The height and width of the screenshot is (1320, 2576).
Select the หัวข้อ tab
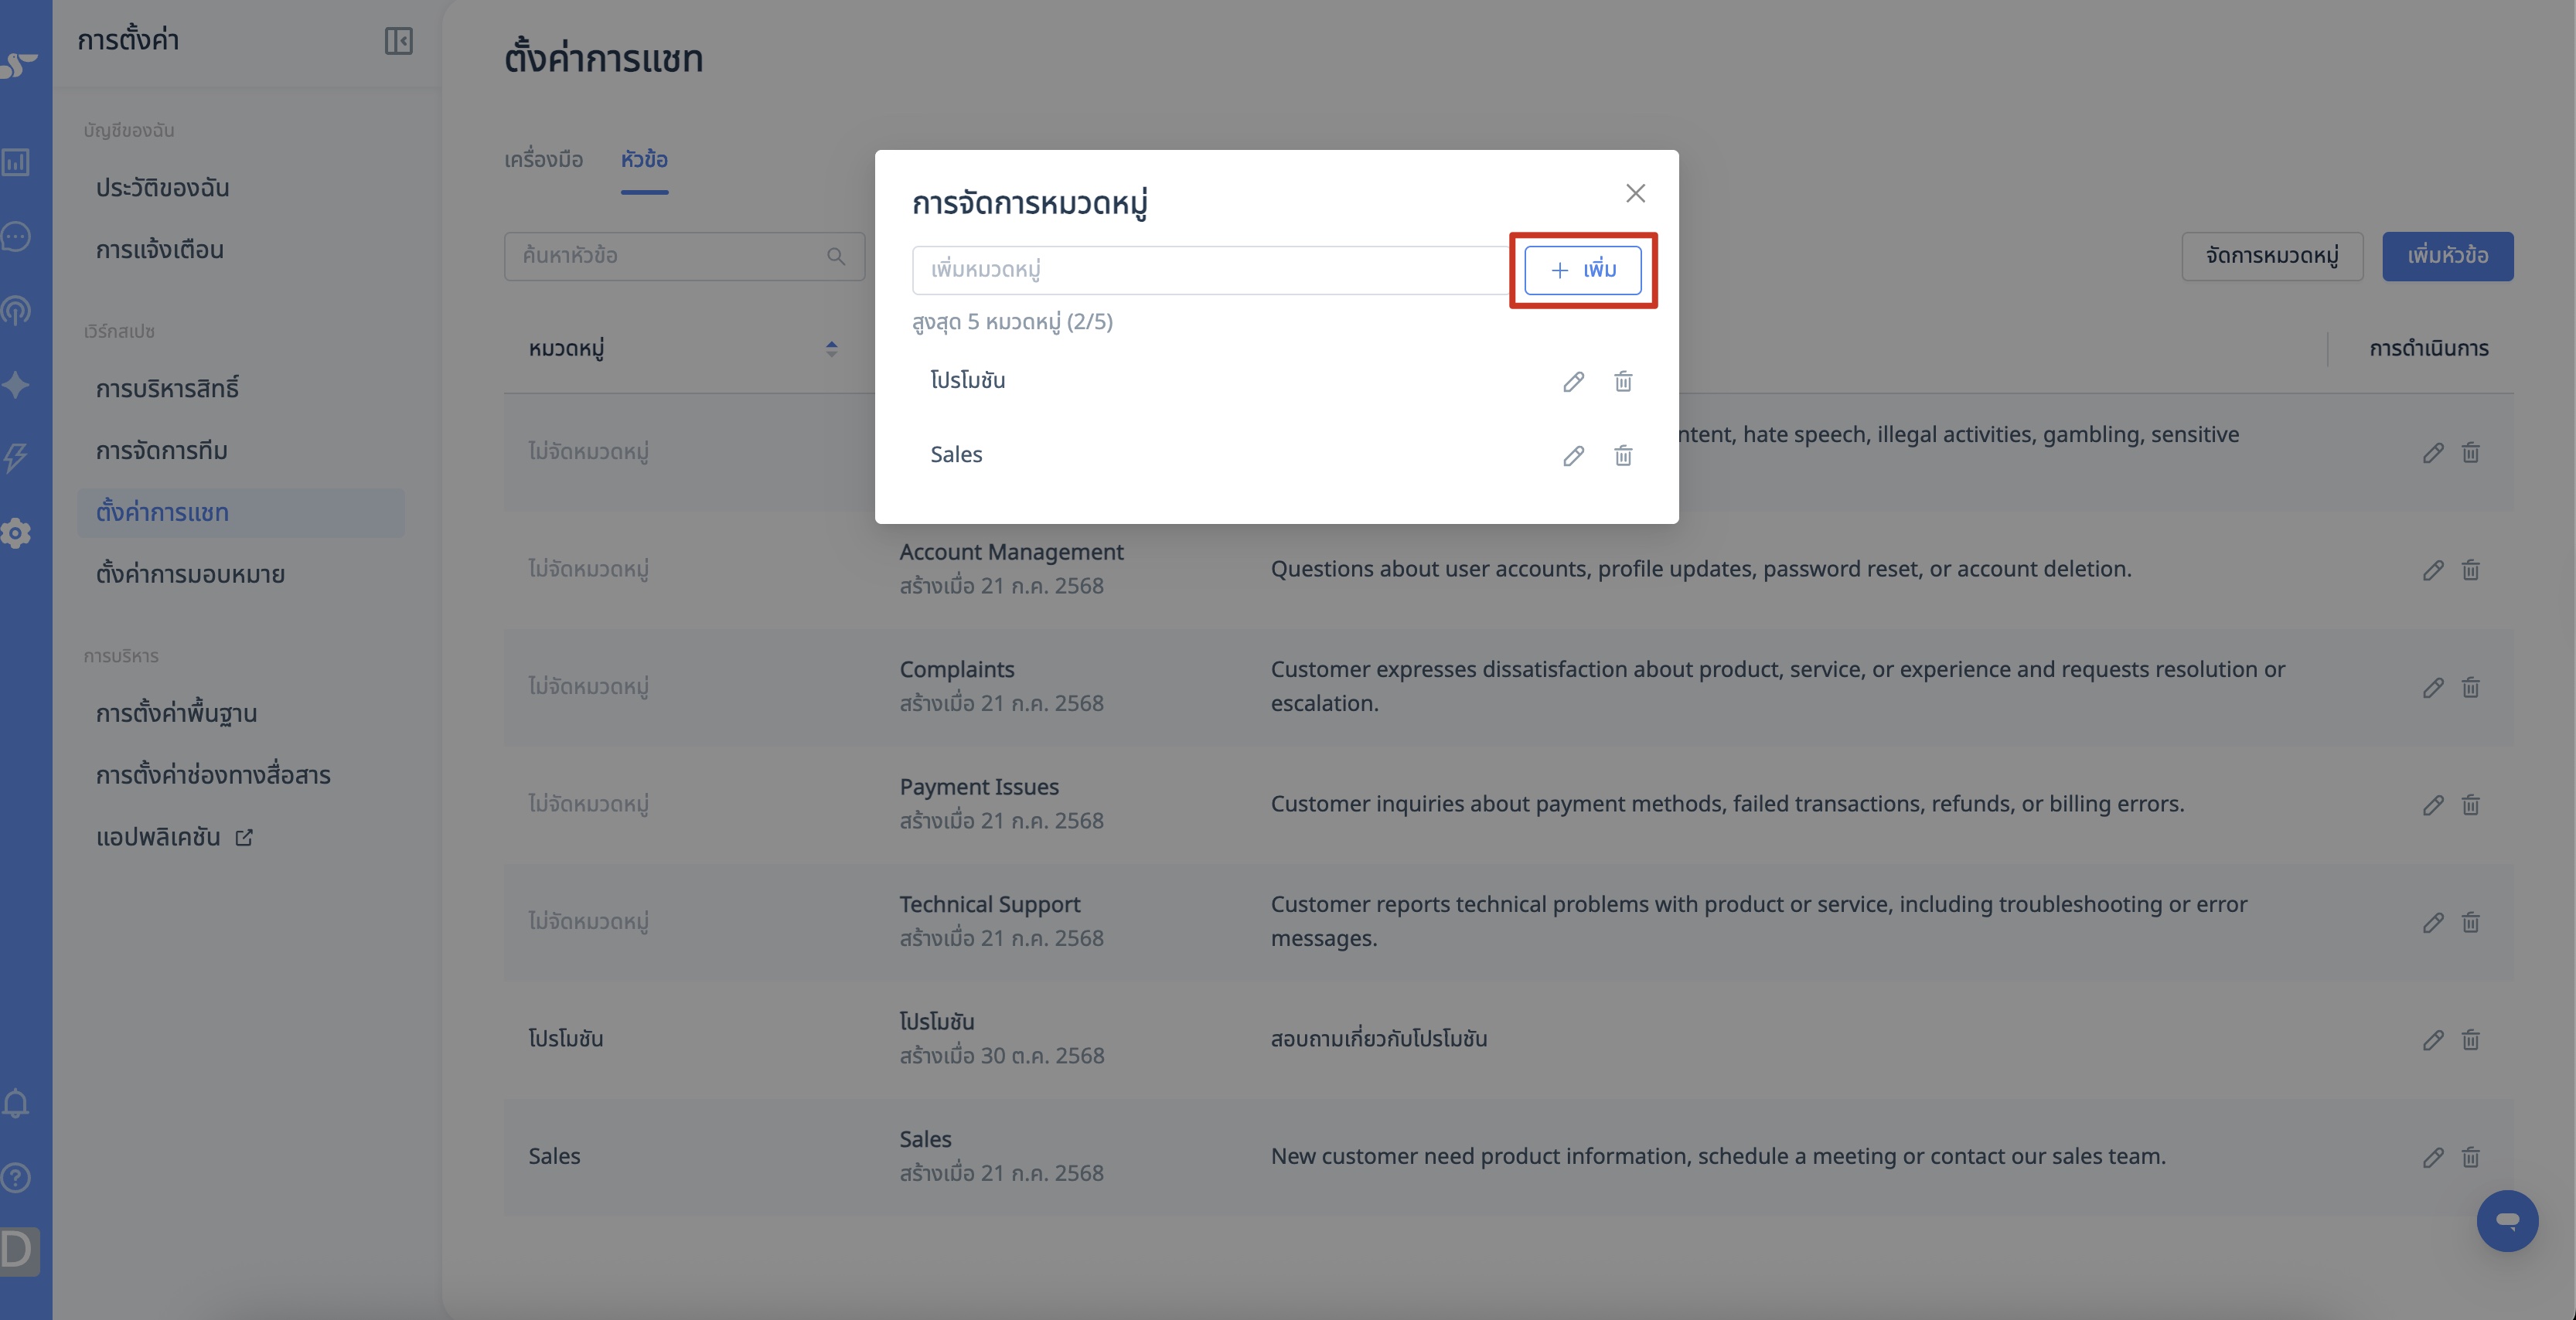pyautogui.click(x=644, y=160)
